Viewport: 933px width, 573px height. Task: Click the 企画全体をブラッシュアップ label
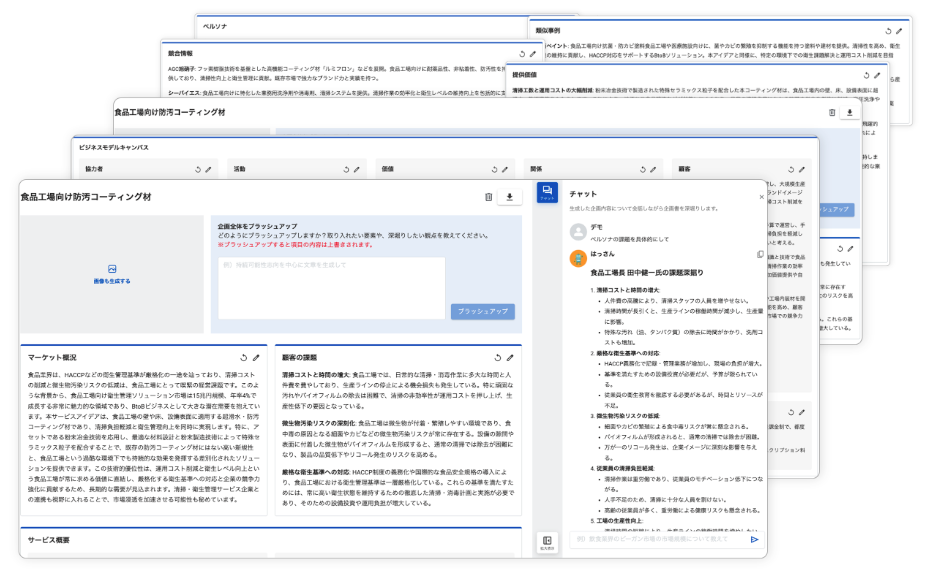(x=257, y=226)
